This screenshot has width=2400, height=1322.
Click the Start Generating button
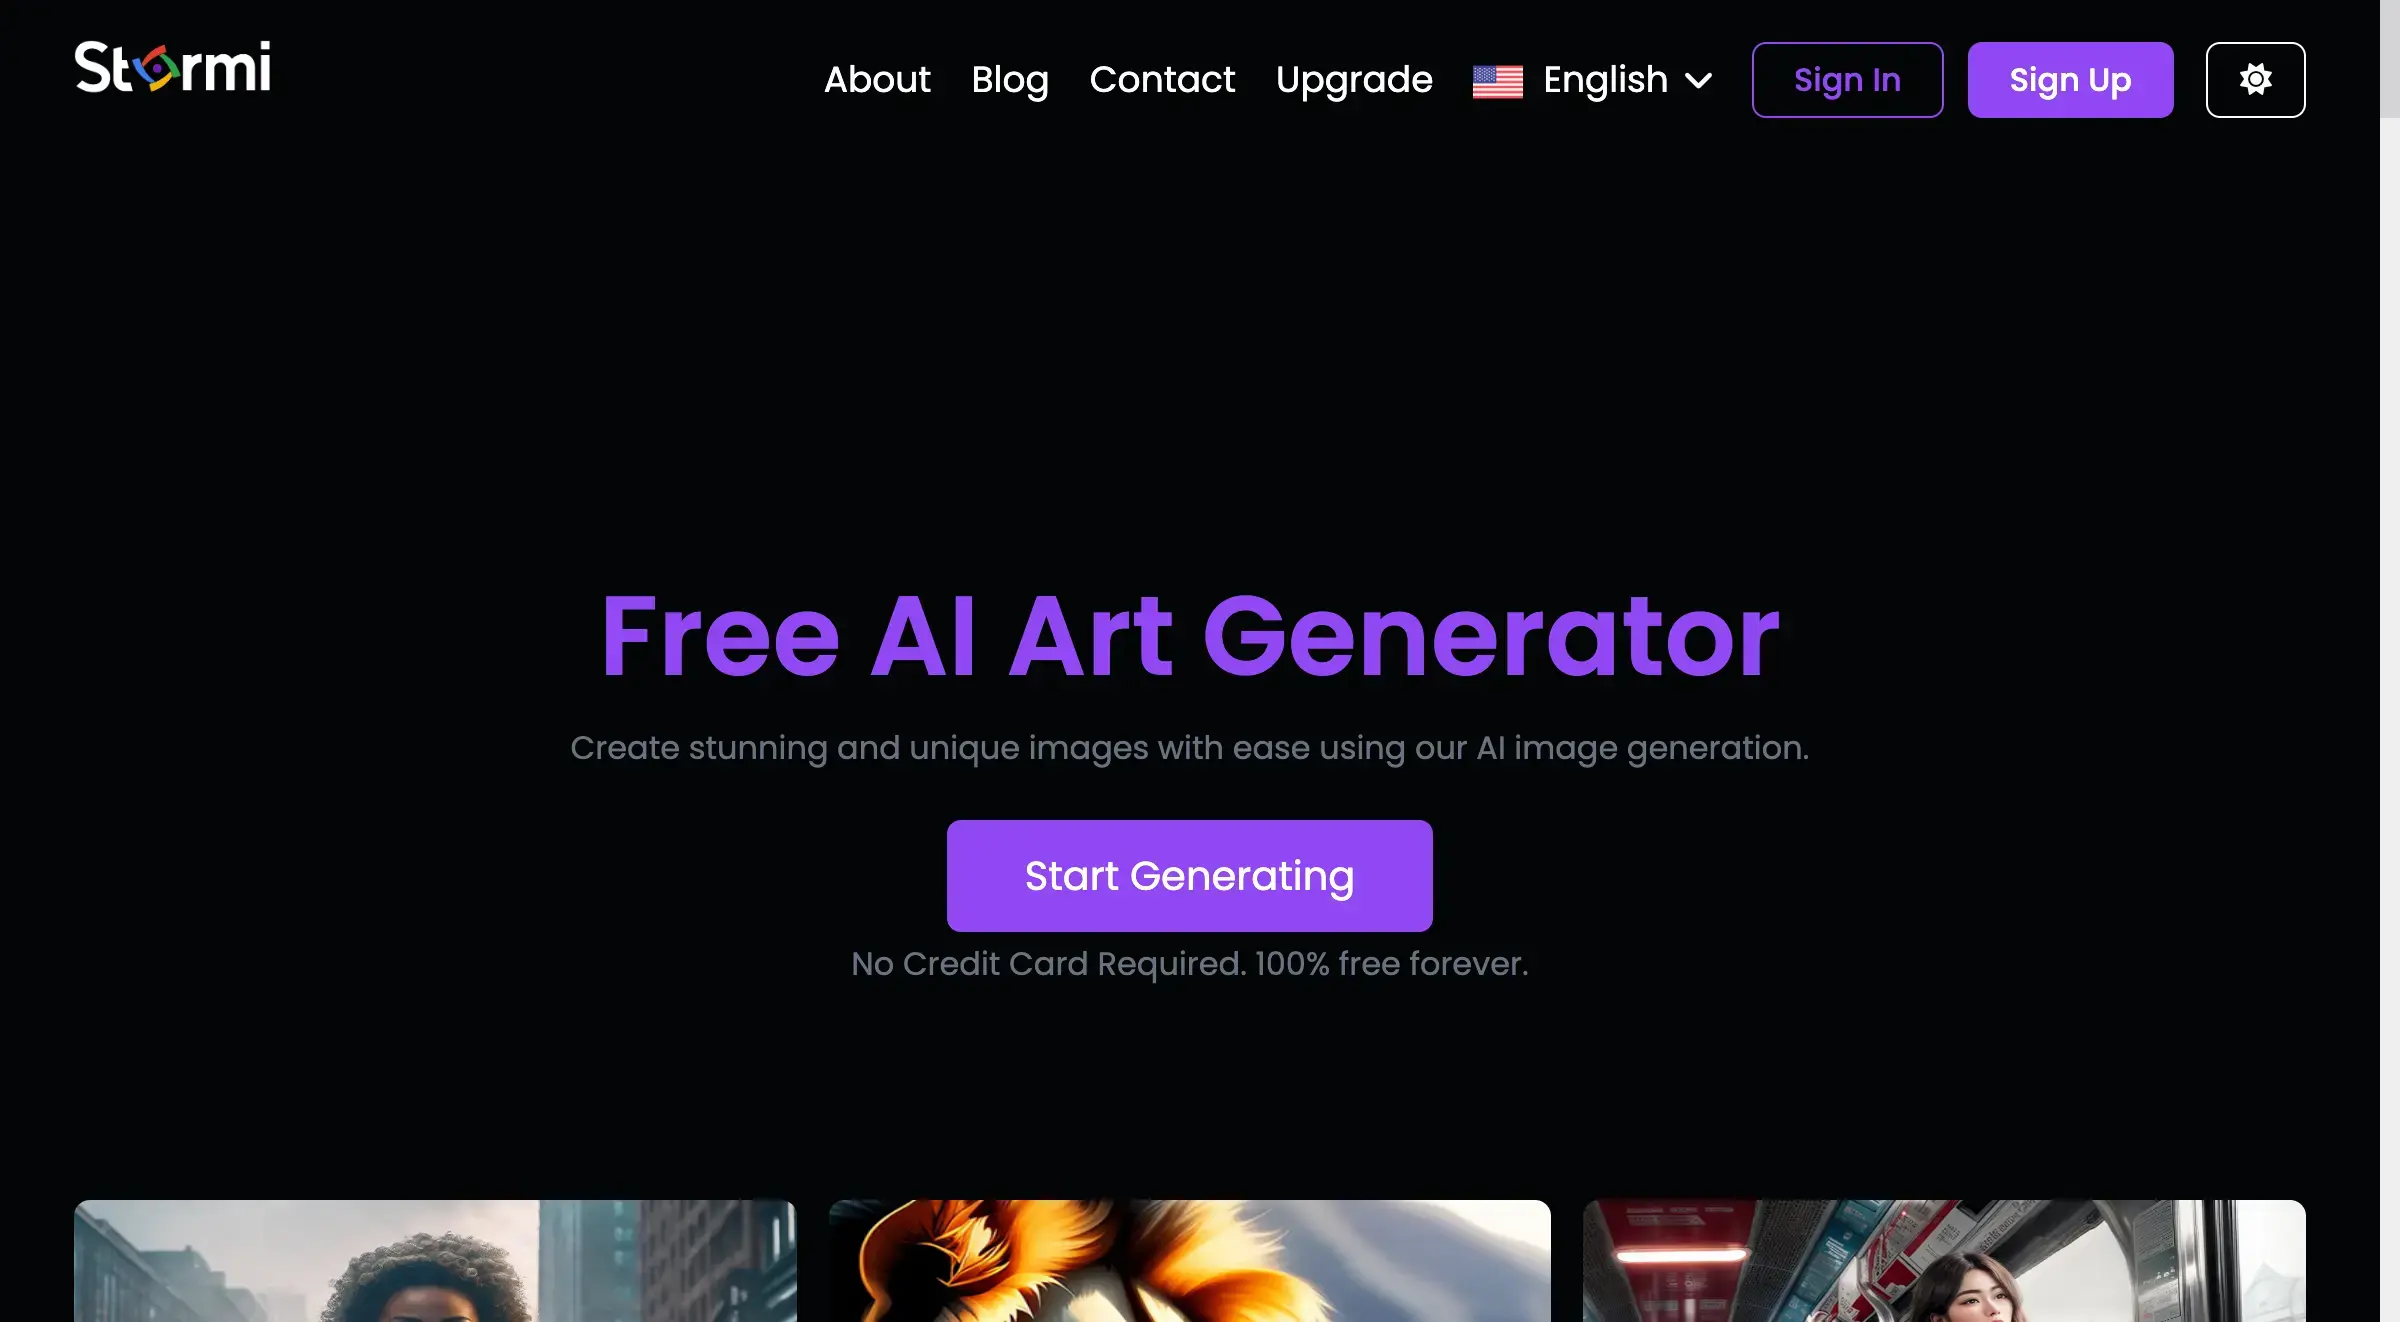tap(1189, 876)
